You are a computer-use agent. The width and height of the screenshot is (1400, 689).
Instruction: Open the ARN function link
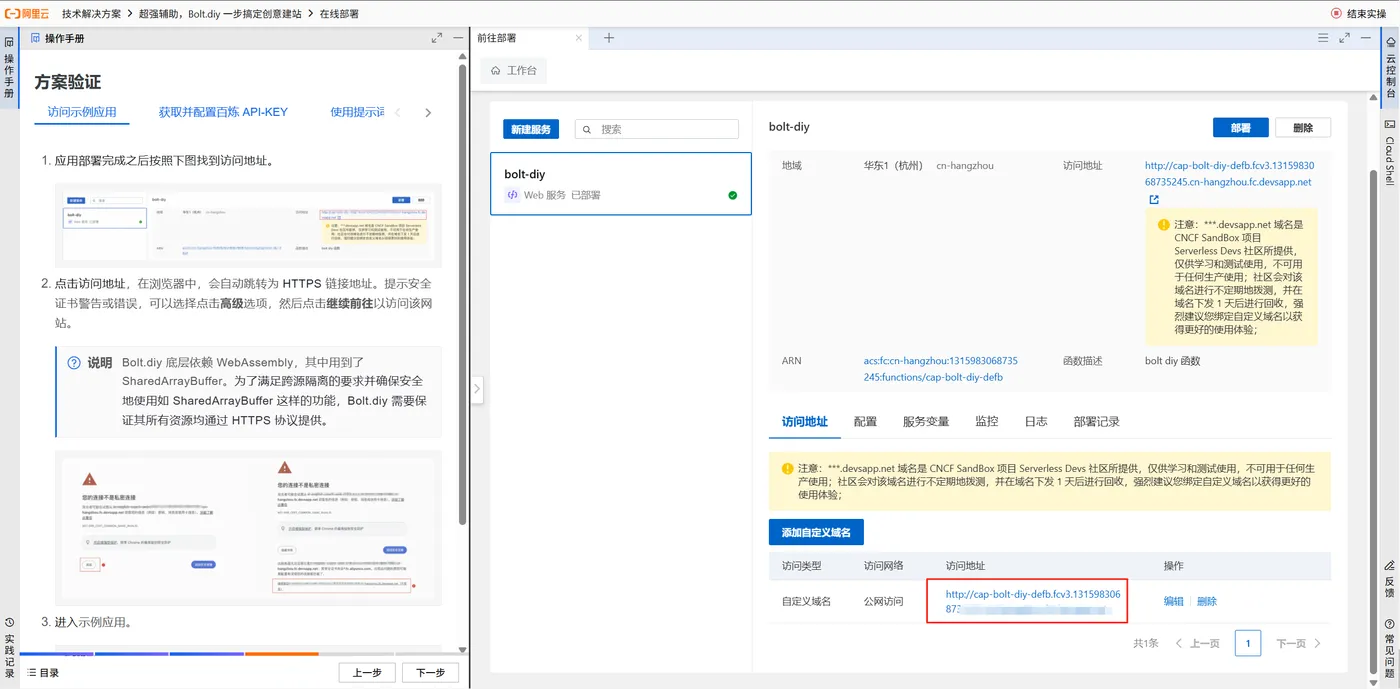coord(940,369)
